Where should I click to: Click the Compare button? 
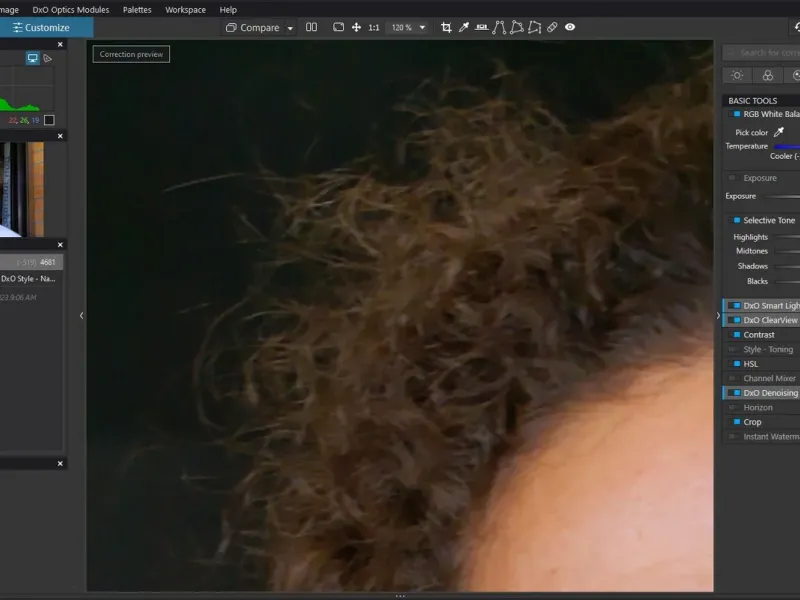coord(253,28)
